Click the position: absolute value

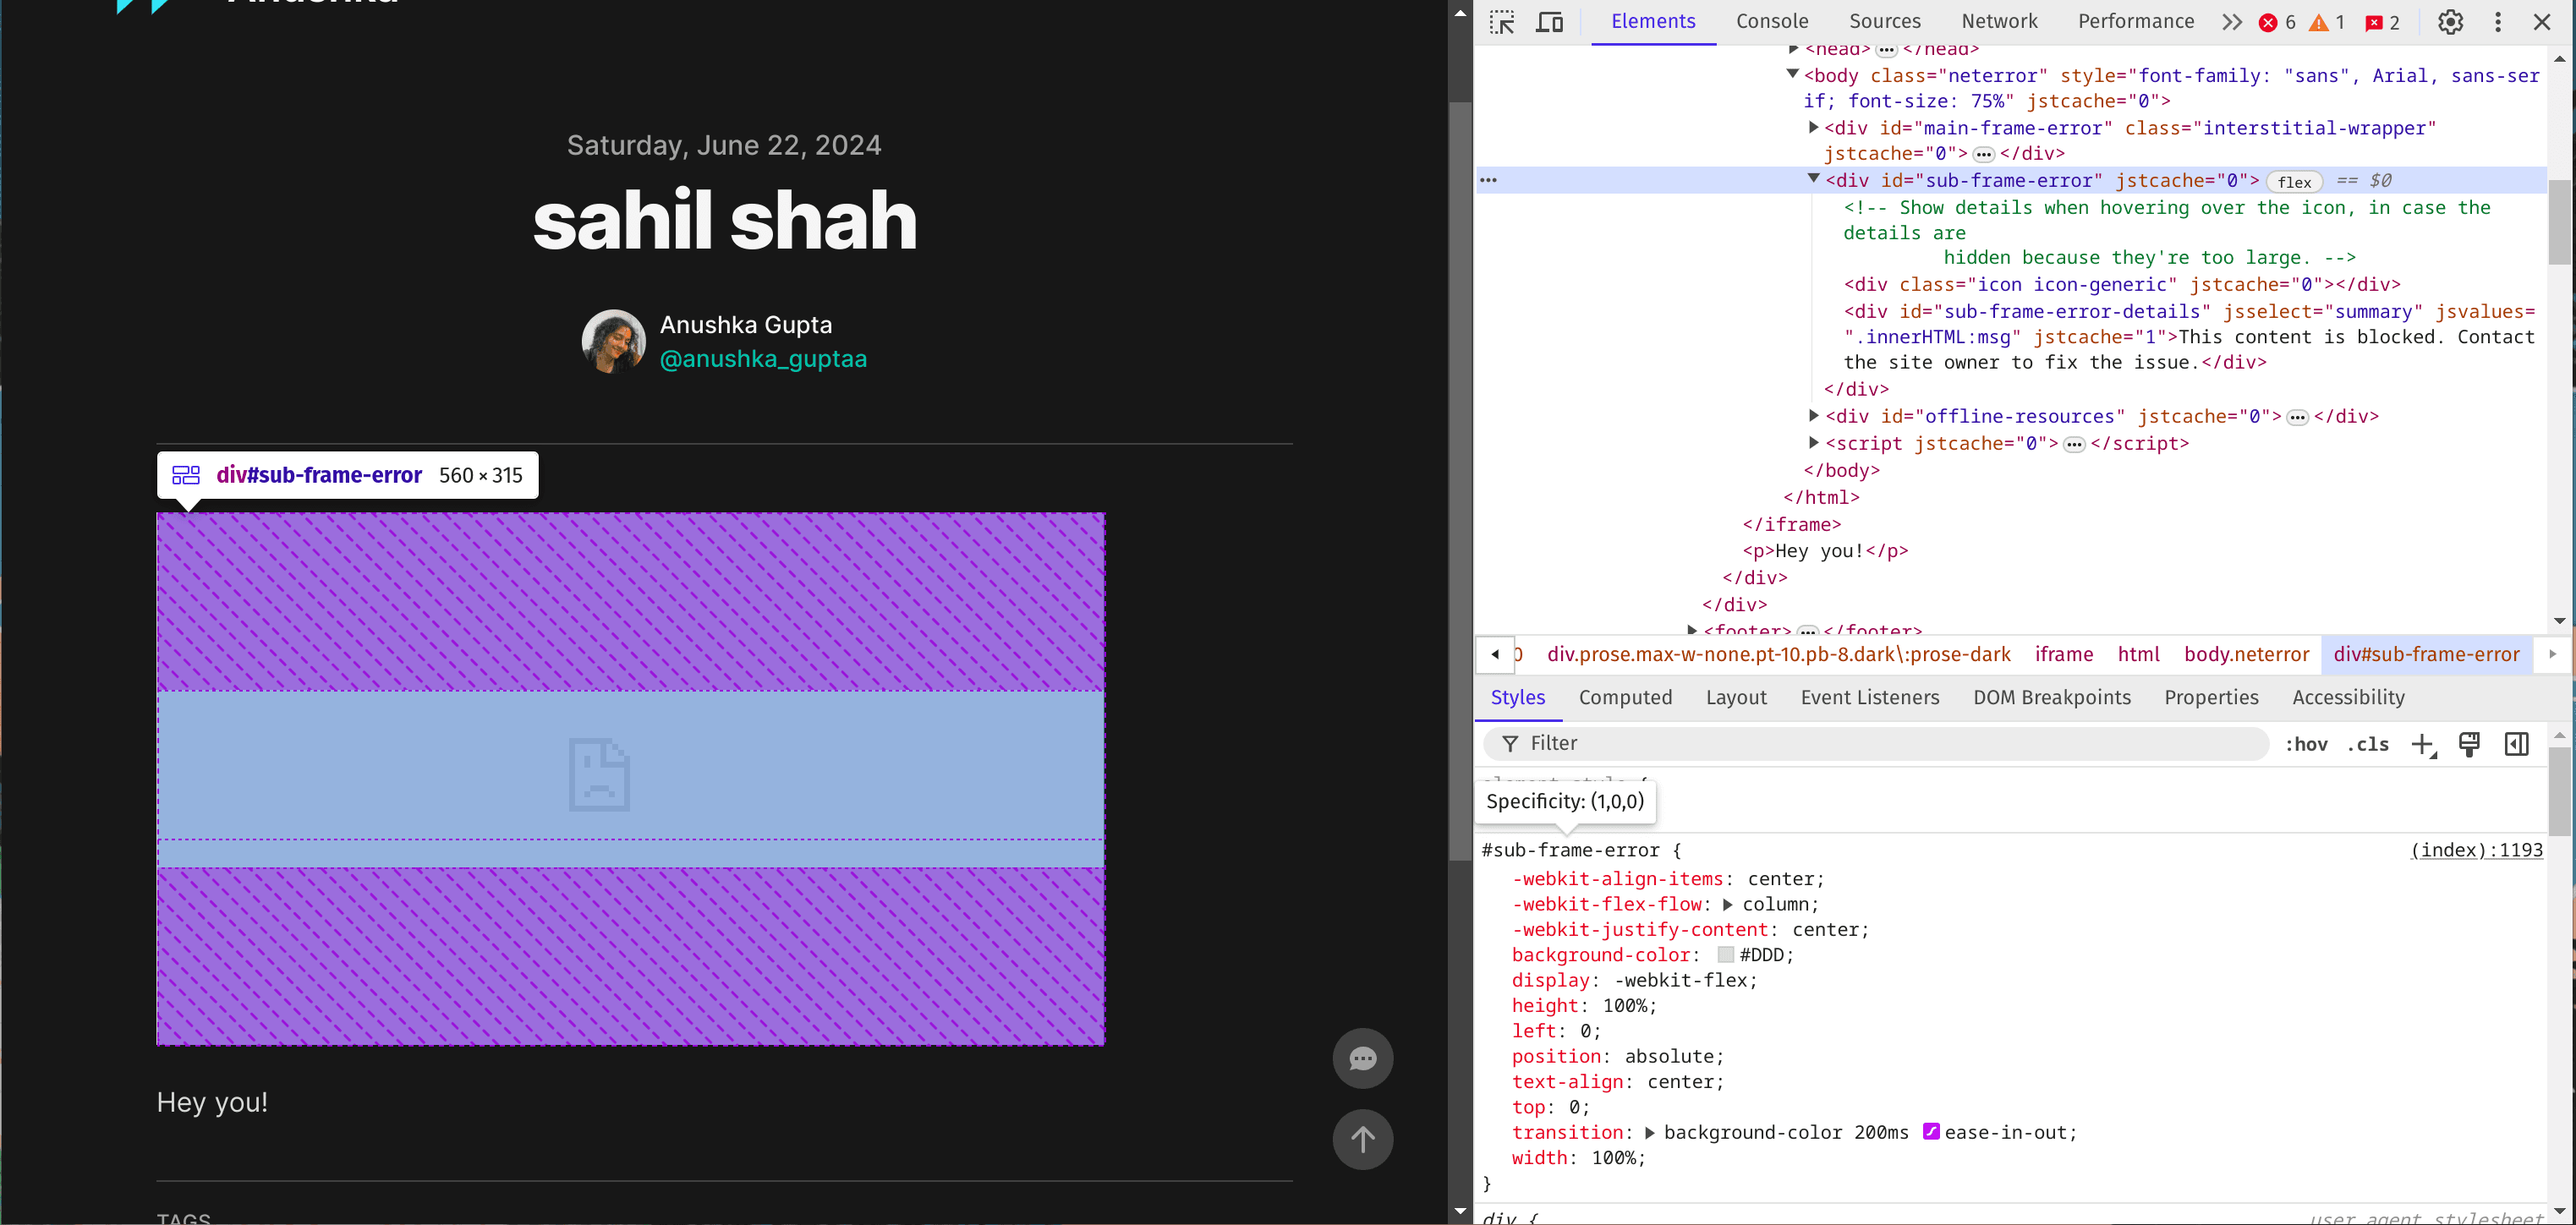coord(1669,1056)
